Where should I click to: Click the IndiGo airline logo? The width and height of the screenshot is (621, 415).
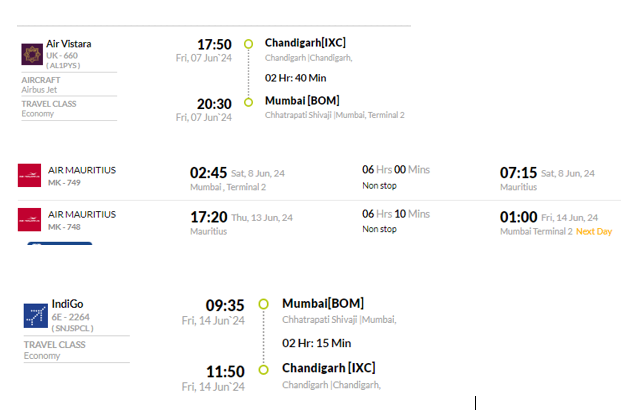coord(36,316)
